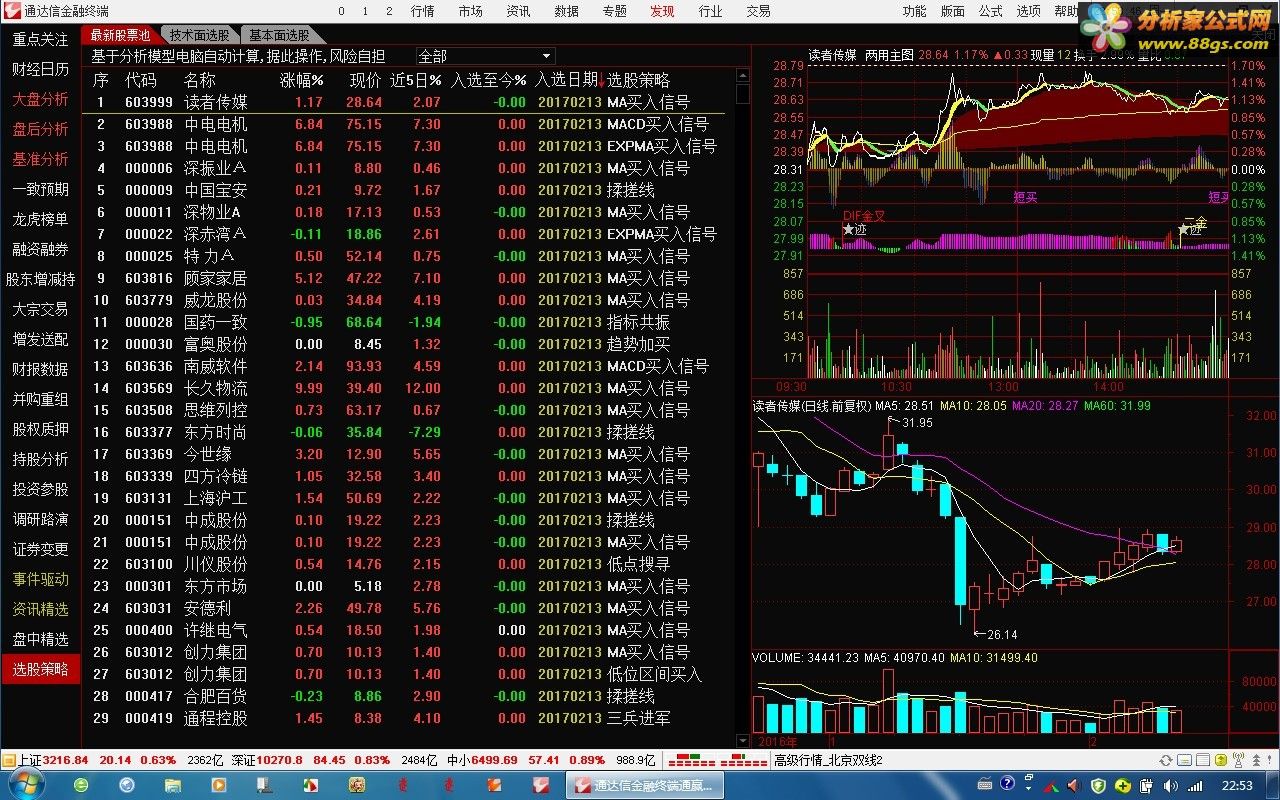Sort by 入选日期 column header
The height and width of the screenshot is (800, 1280).
tap(567, 80)
